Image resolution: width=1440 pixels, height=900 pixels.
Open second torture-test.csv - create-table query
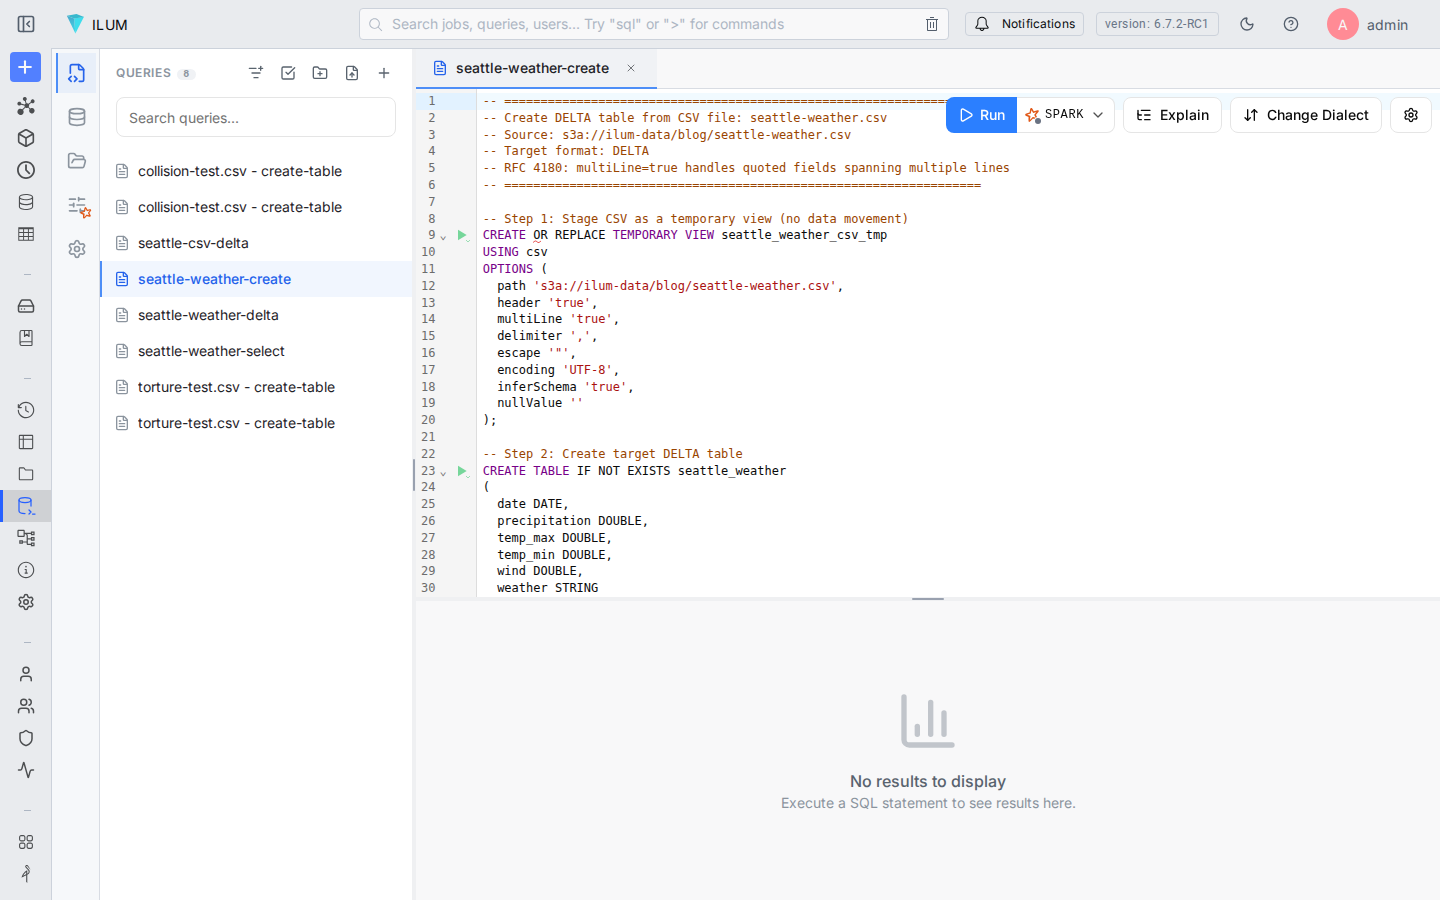(256, 423)
